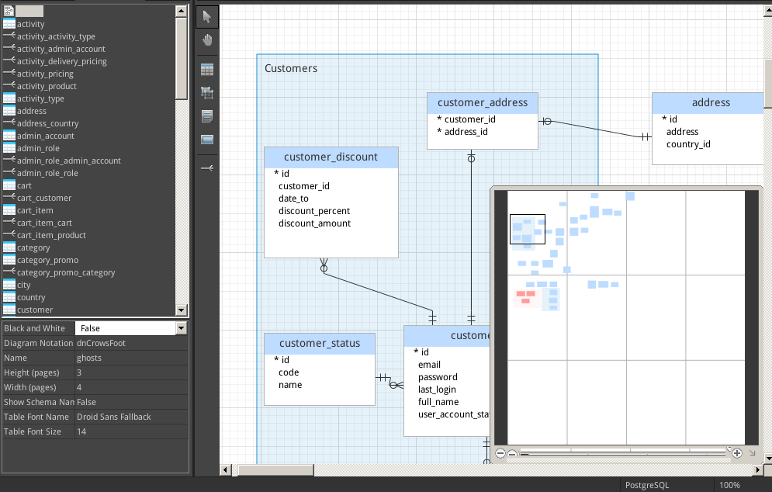Edit the Height (pages) value 3
772x492 pixels.
[131, 373]
